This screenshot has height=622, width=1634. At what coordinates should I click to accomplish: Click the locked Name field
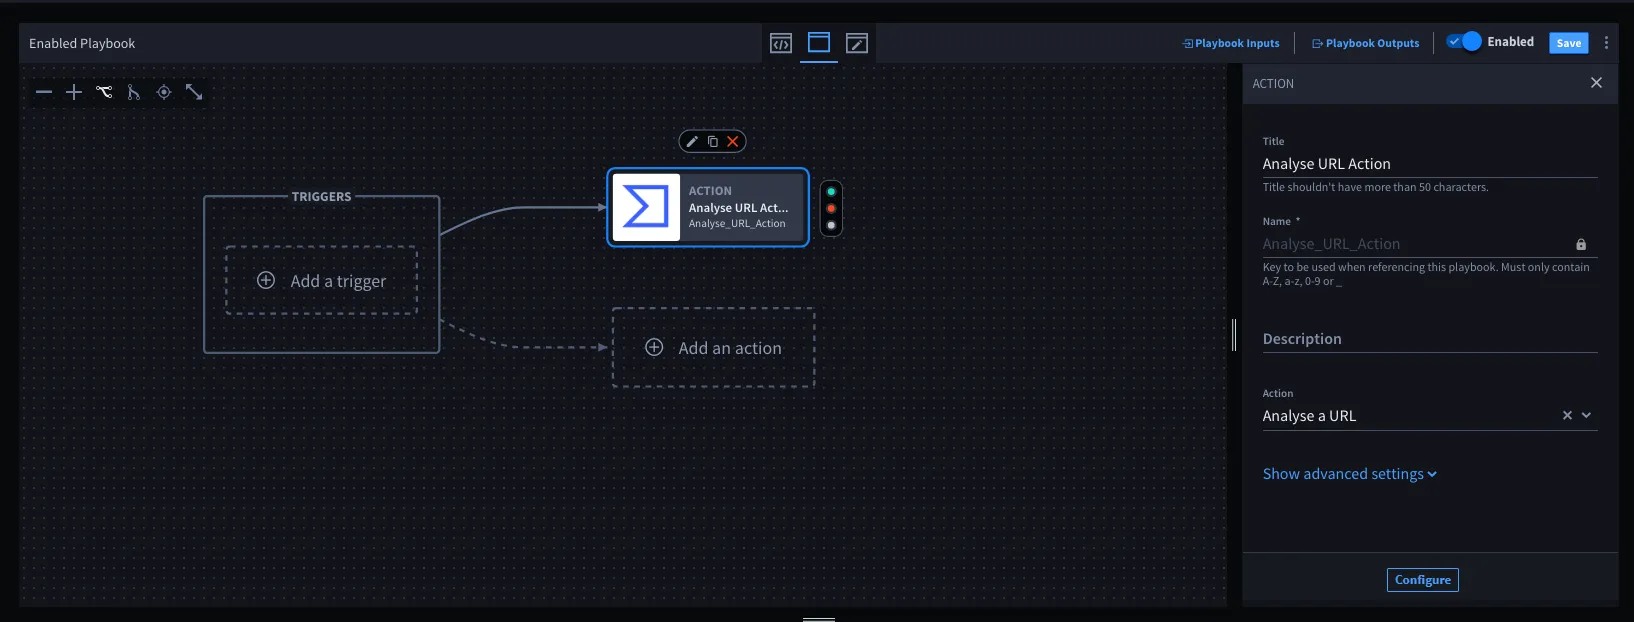[x=1430, y=244]
